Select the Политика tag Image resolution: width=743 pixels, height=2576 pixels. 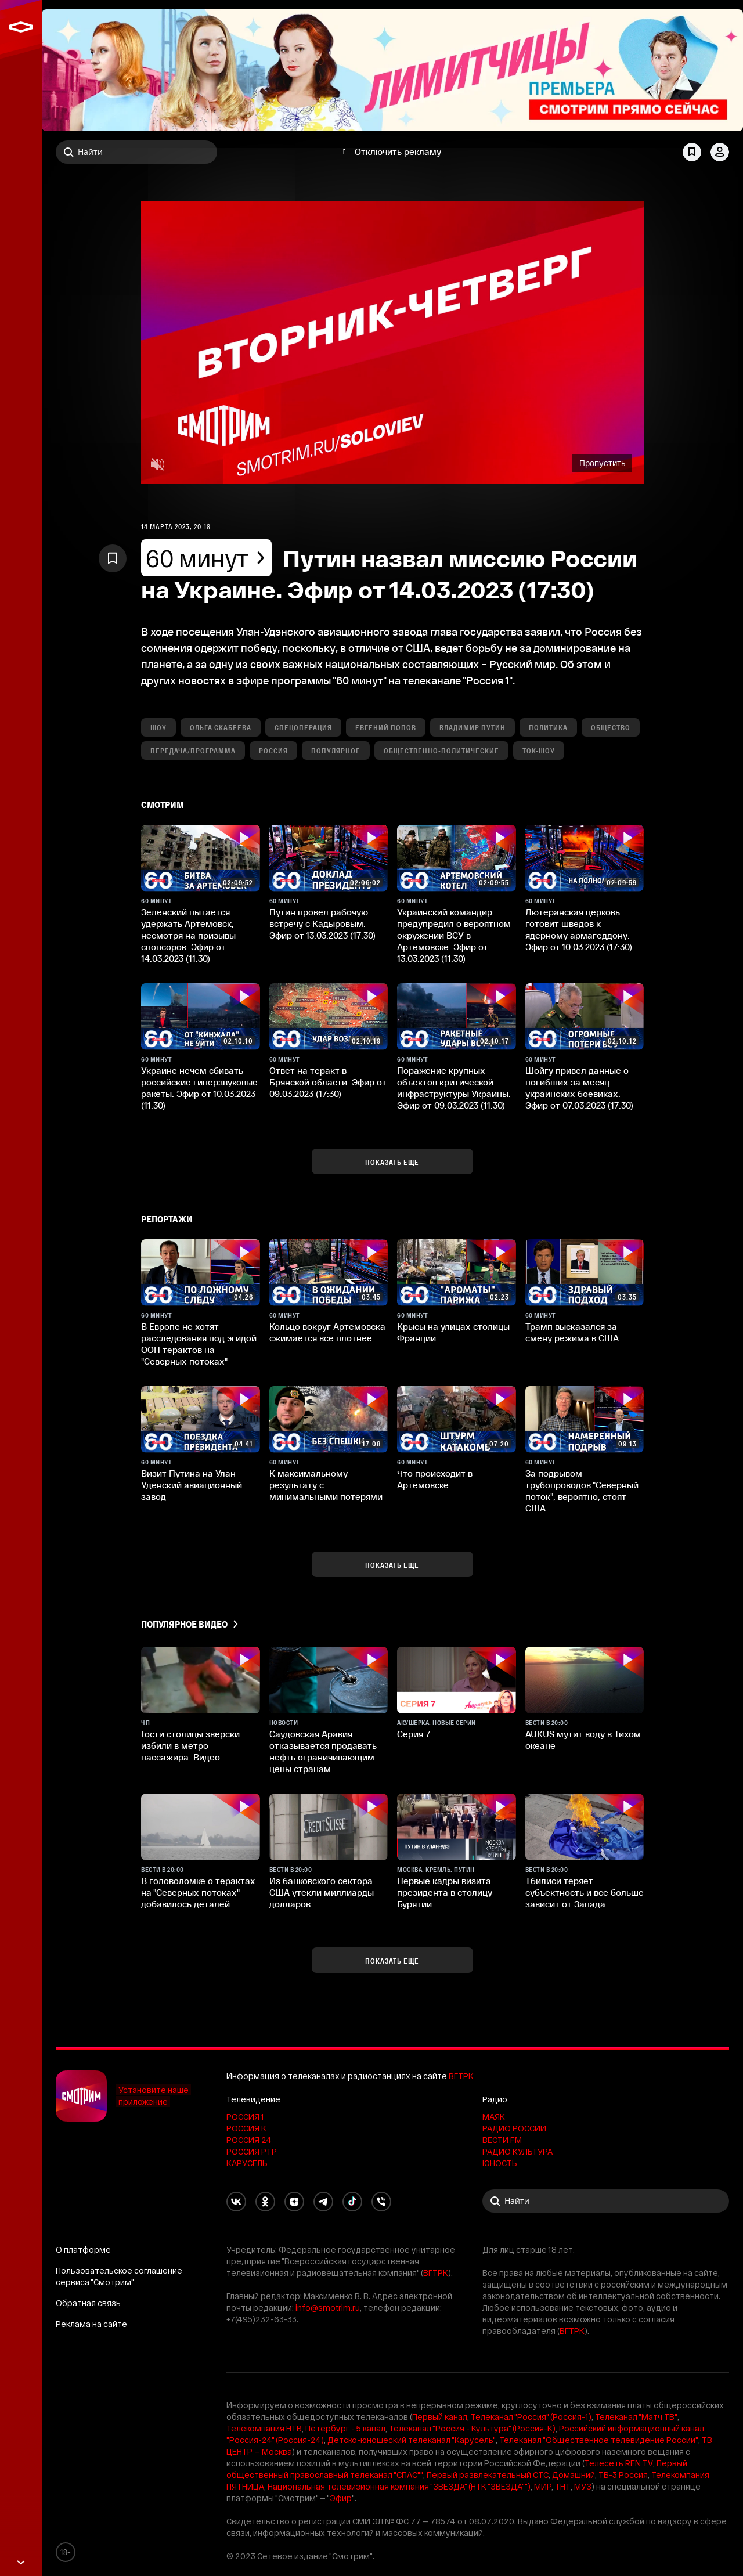548,727
